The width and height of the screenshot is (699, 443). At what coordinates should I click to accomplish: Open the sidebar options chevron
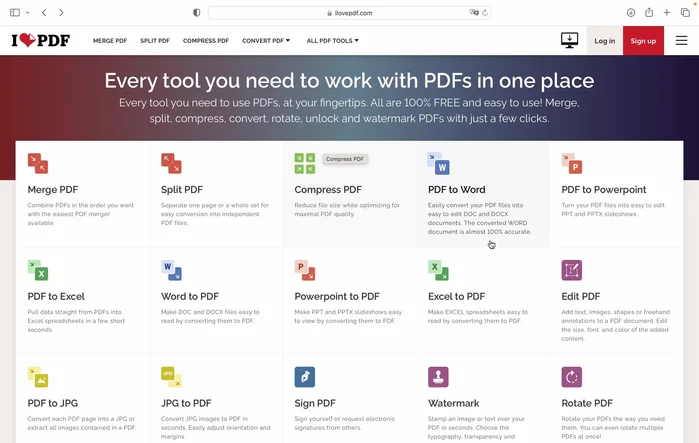click(28, 12)
